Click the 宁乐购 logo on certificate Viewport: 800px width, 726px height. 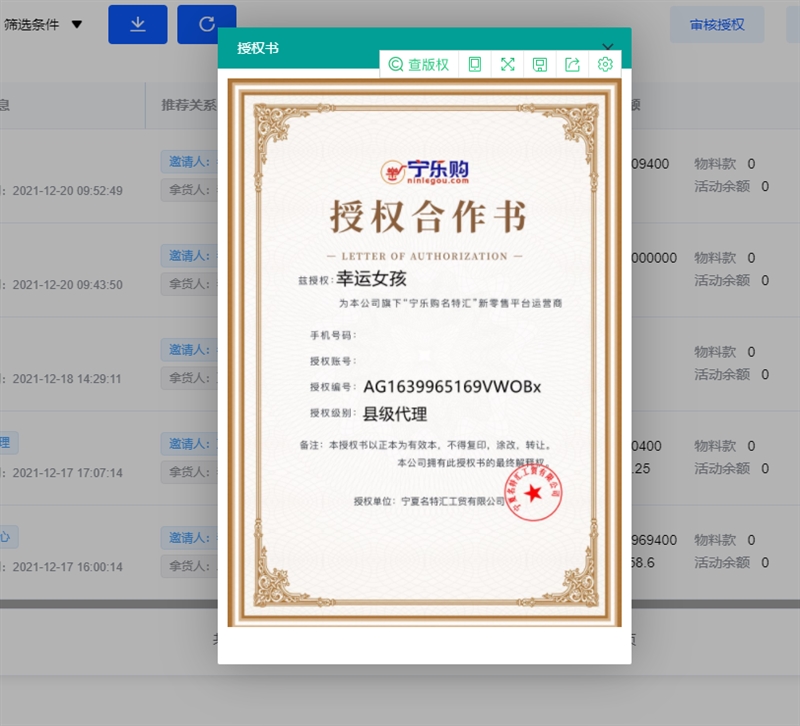tap(425, 171)
